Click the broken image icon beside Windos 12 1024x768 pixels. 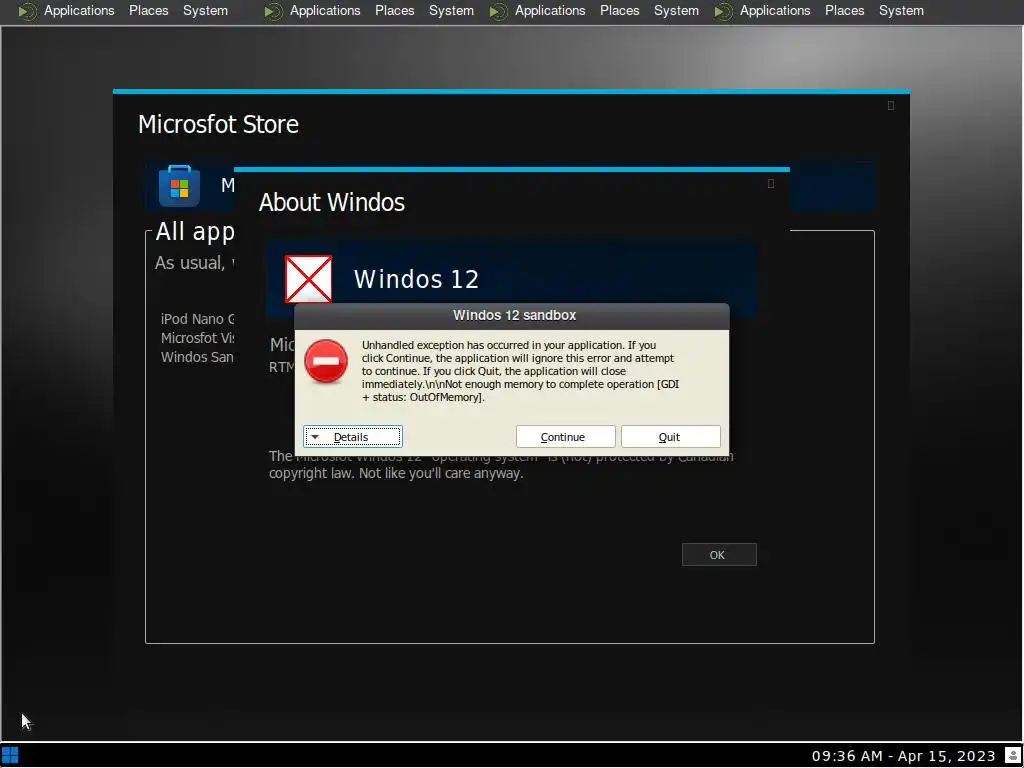click(308, 279)
